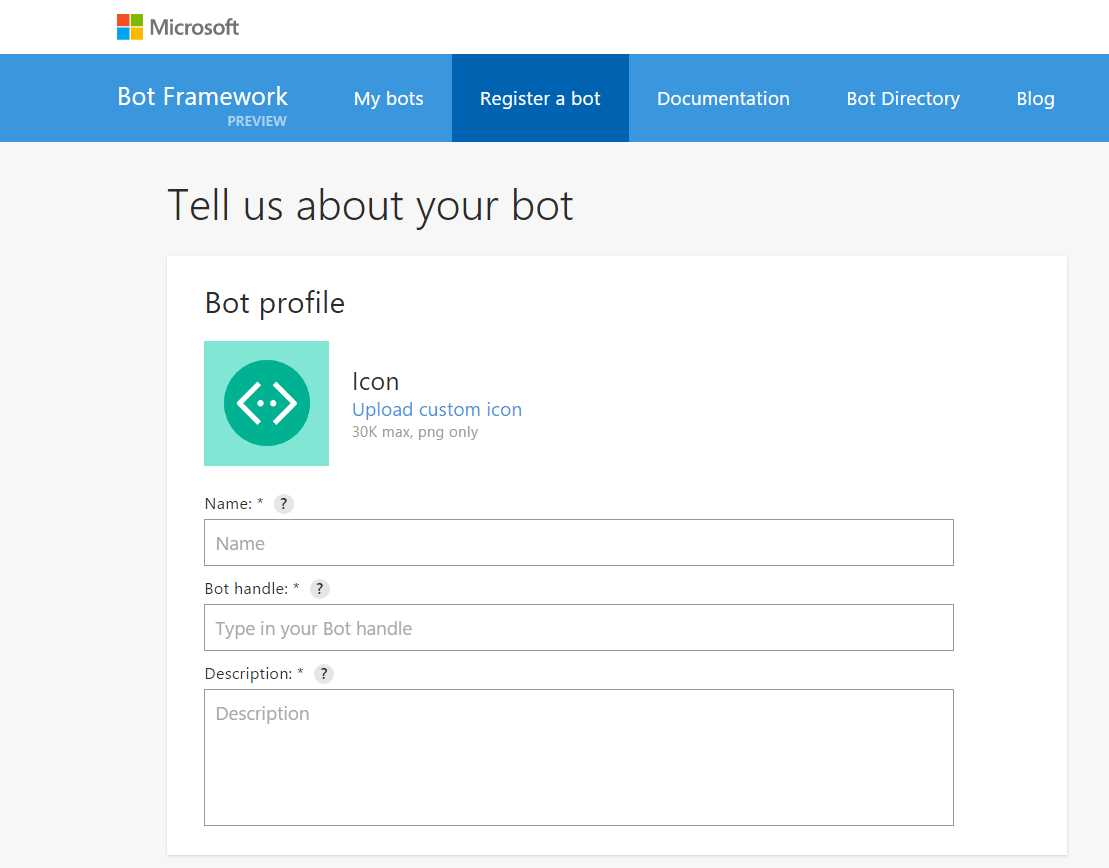1109x868 pixels.
Task: Click inside the Description text area
Action: 578,755
